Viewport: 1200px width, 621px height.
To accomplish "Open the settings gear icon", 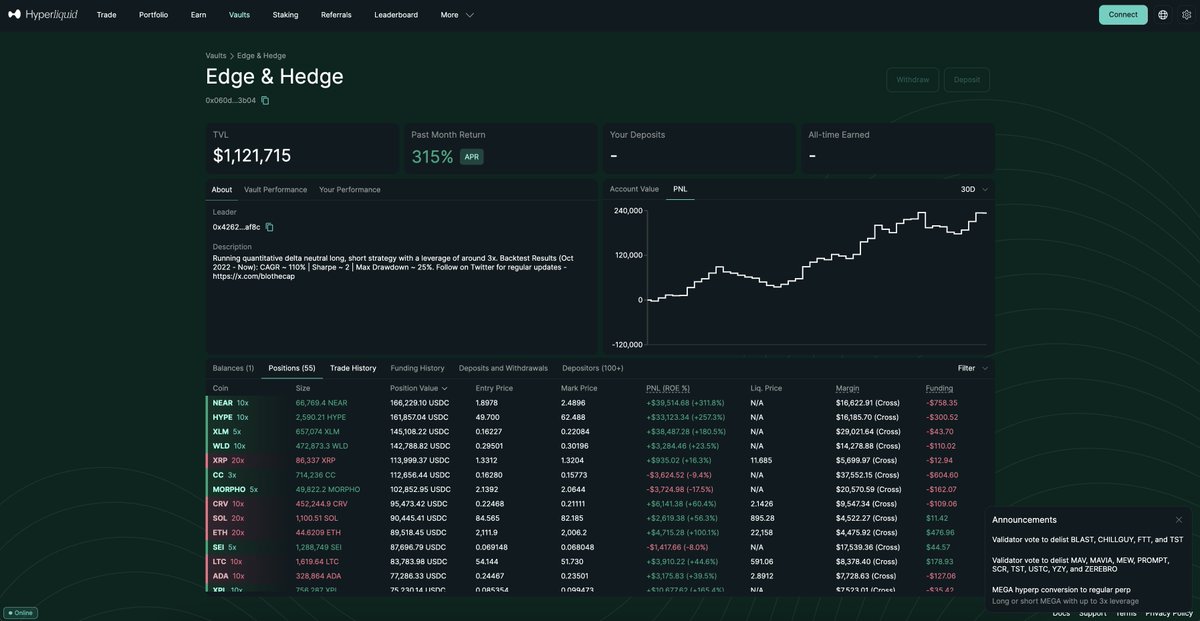I will coord(1186,15).
